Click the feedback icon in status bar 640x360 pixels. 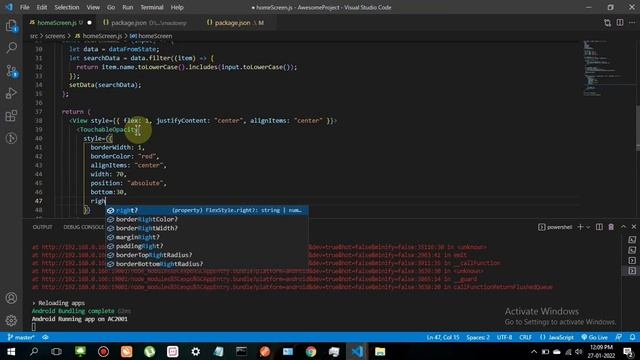click(x=619, y=337)
